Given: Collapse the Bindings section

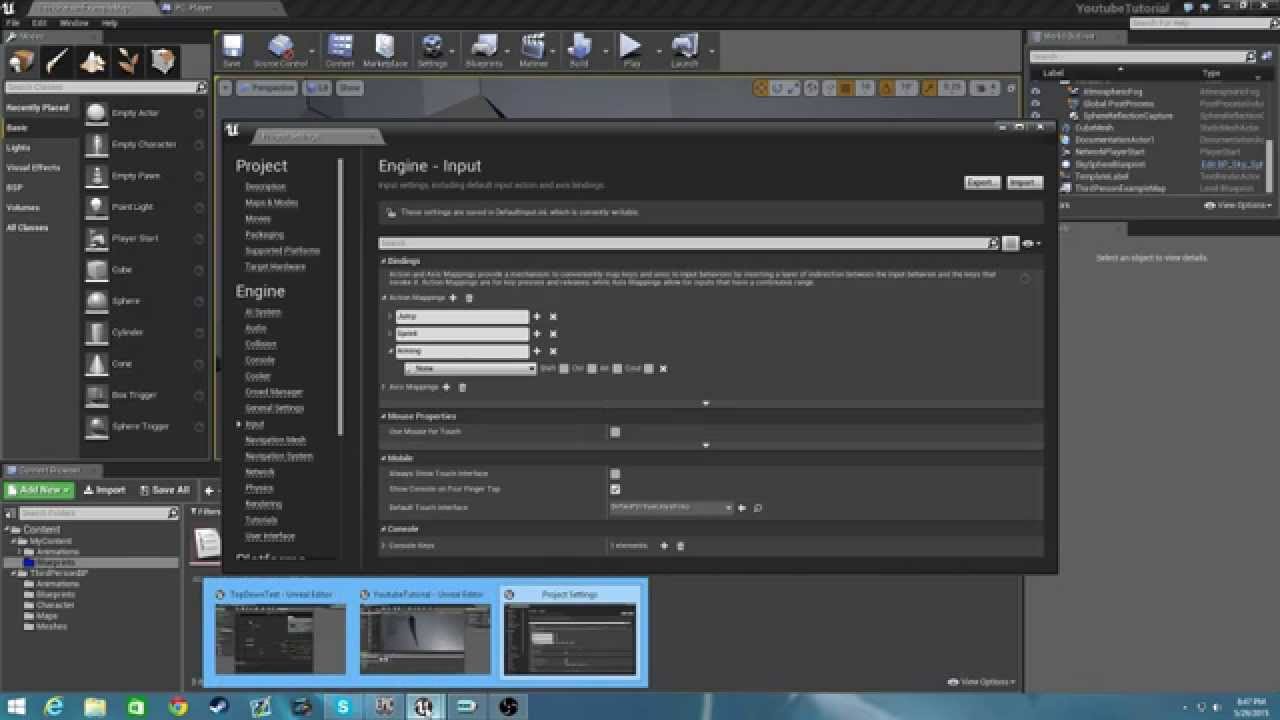Looking at the screenshot, I should [383, 262].
